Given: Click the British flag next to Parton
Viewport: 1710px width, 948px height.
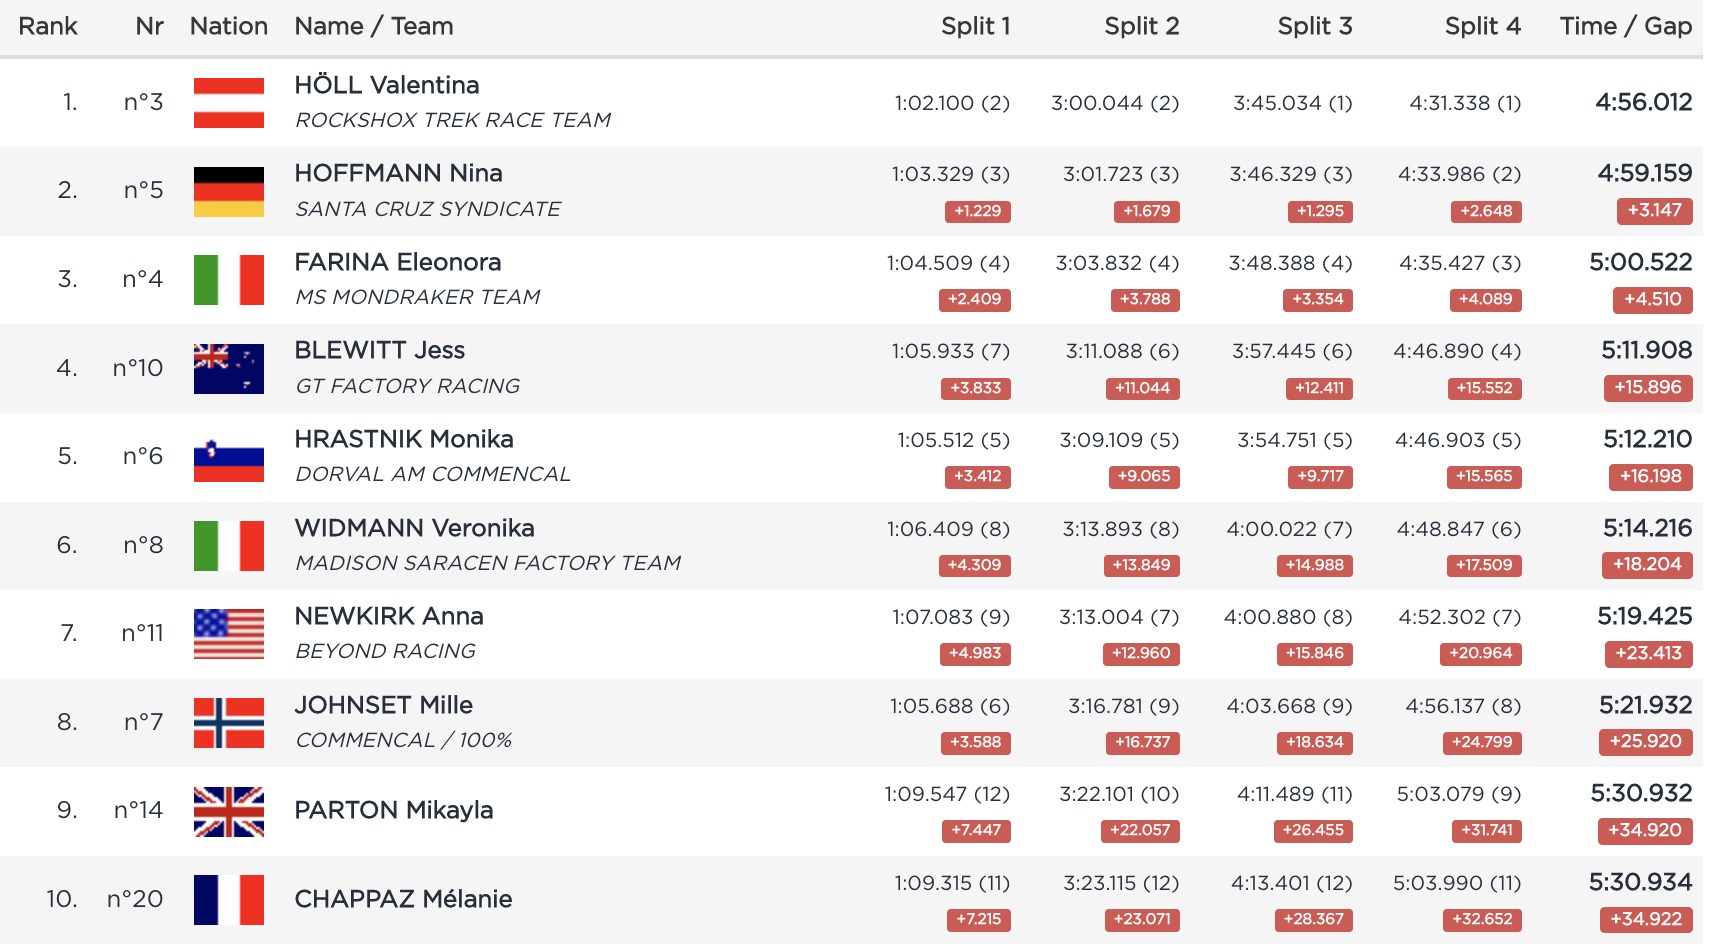Looking at the screenshot, I should 229,811.
